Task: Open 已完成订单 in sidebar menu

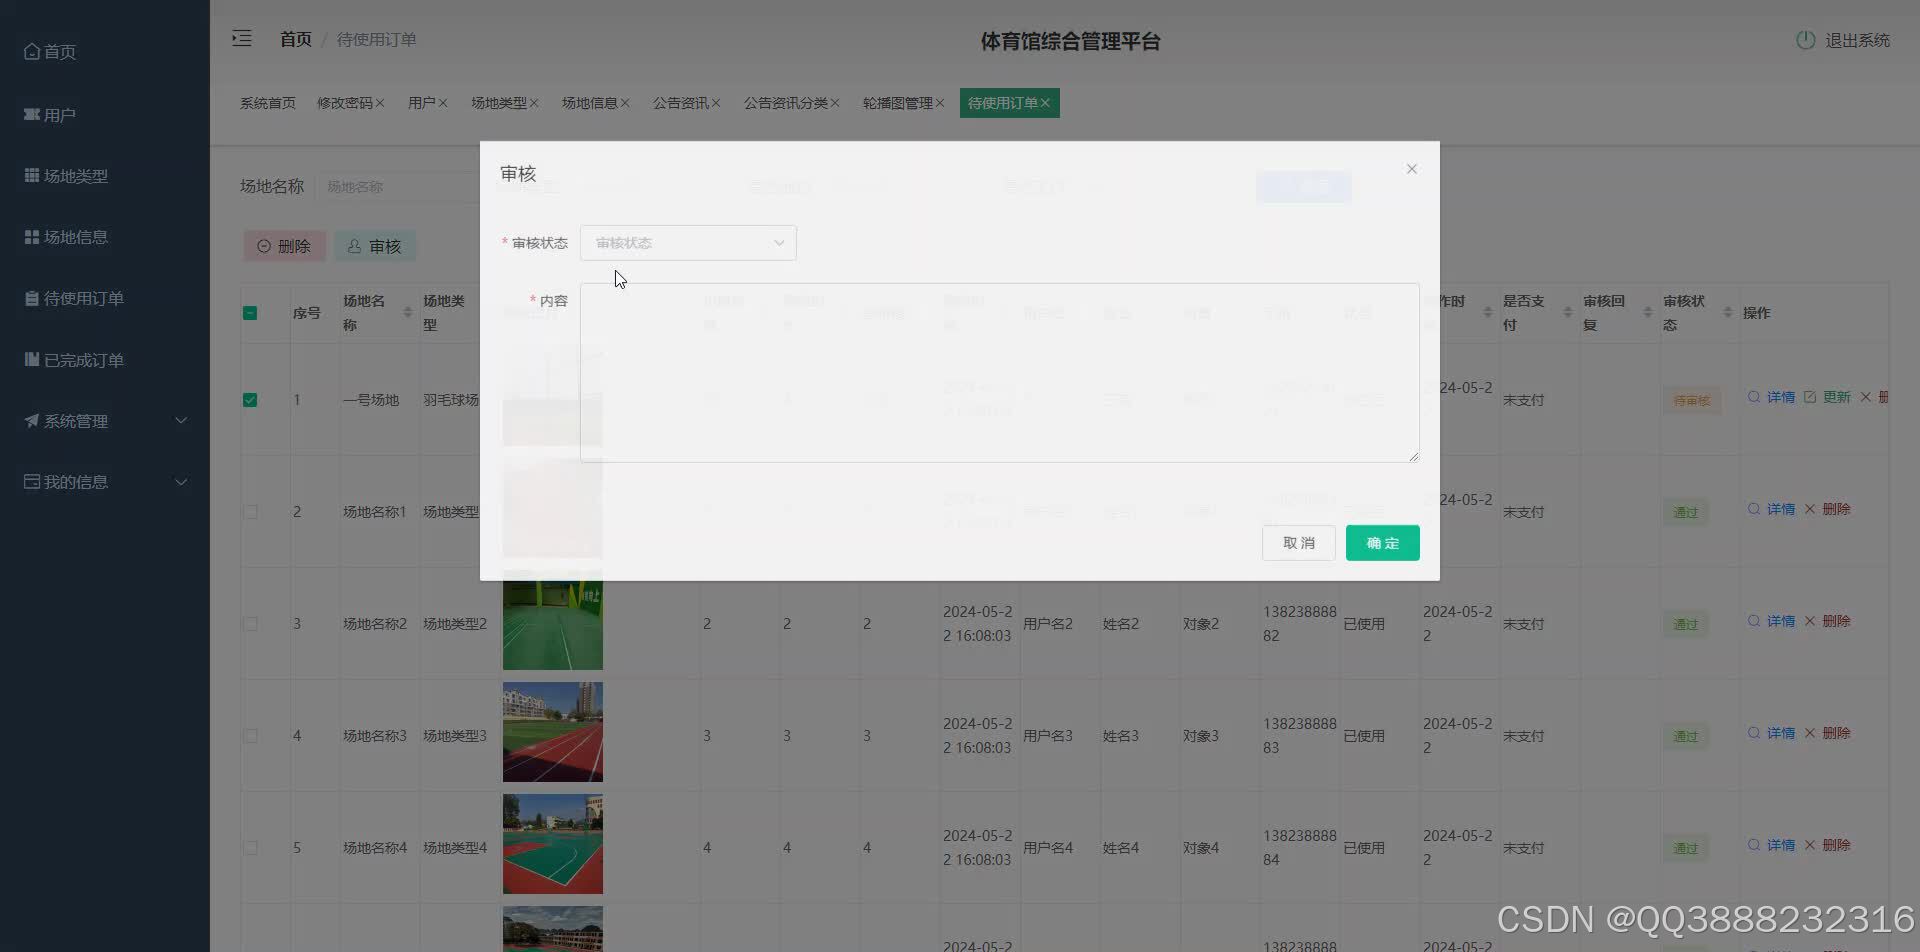Action: click(x=84, y=360)
